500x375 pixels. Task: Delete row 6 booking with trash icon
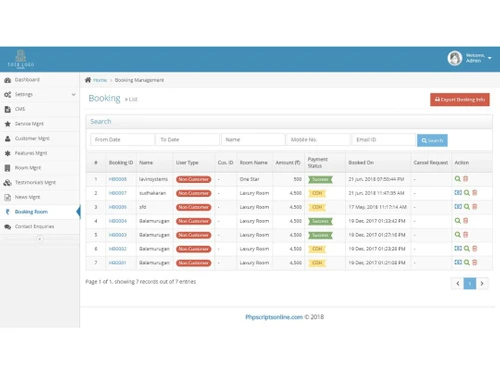475,248
